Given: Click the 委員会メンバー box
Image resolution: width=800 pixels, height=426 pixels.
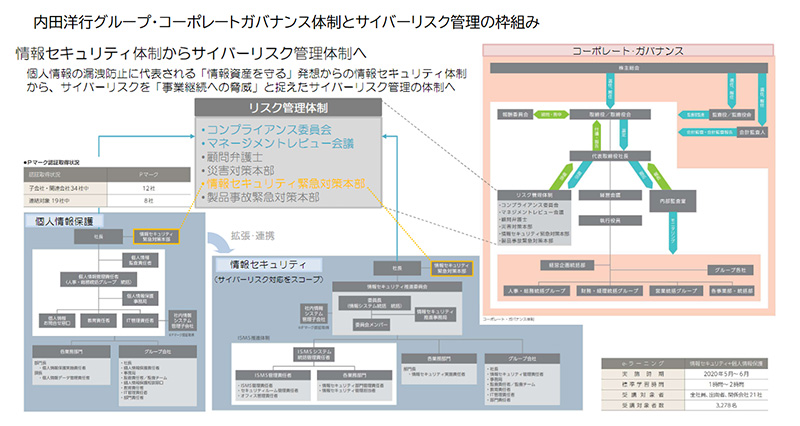Looking at the screenshot, I should 371,324.
